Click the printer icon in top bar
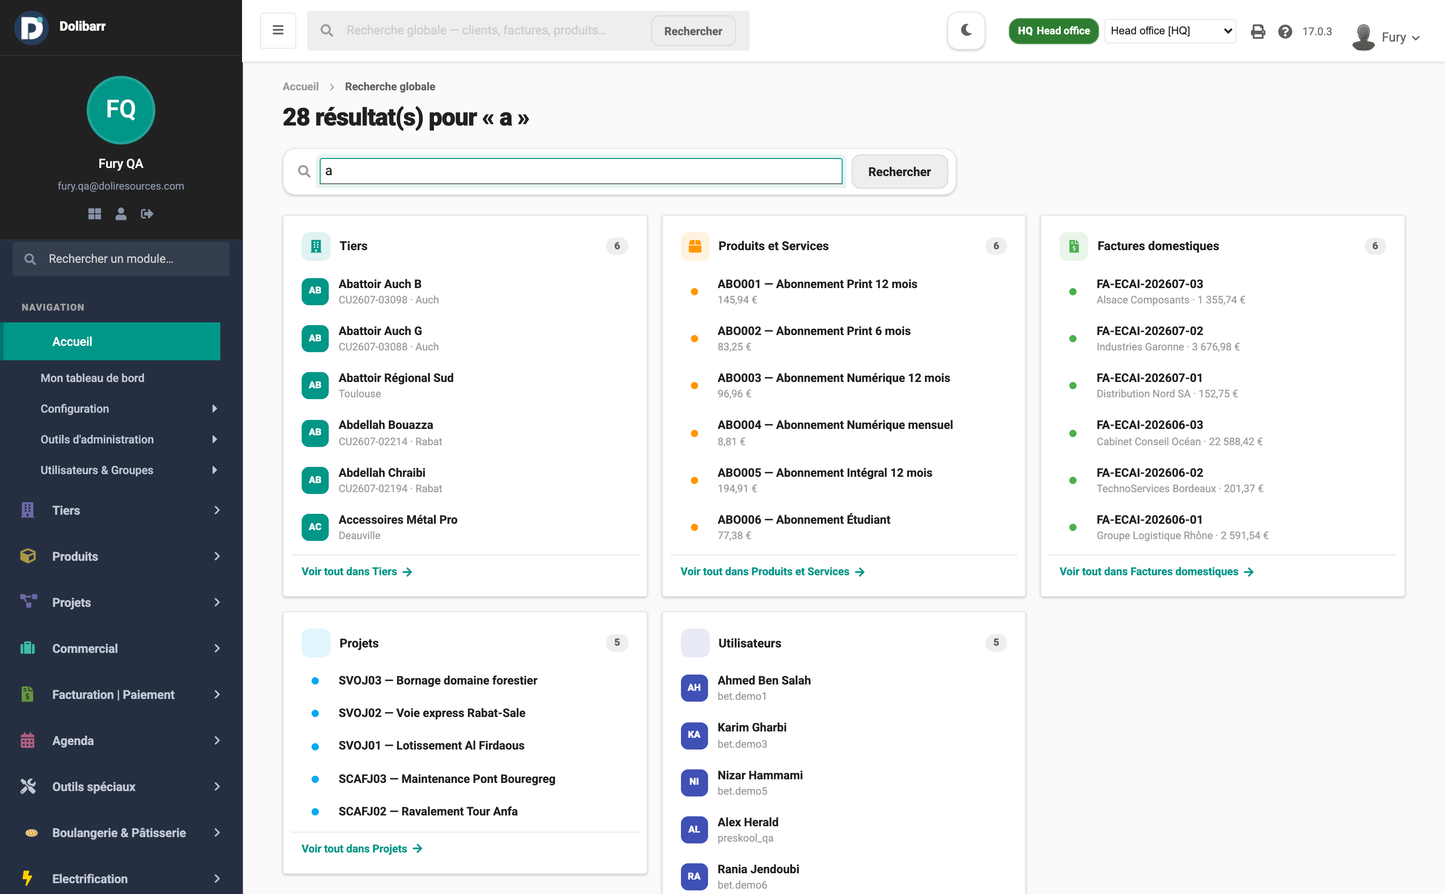 (1258, 31)
